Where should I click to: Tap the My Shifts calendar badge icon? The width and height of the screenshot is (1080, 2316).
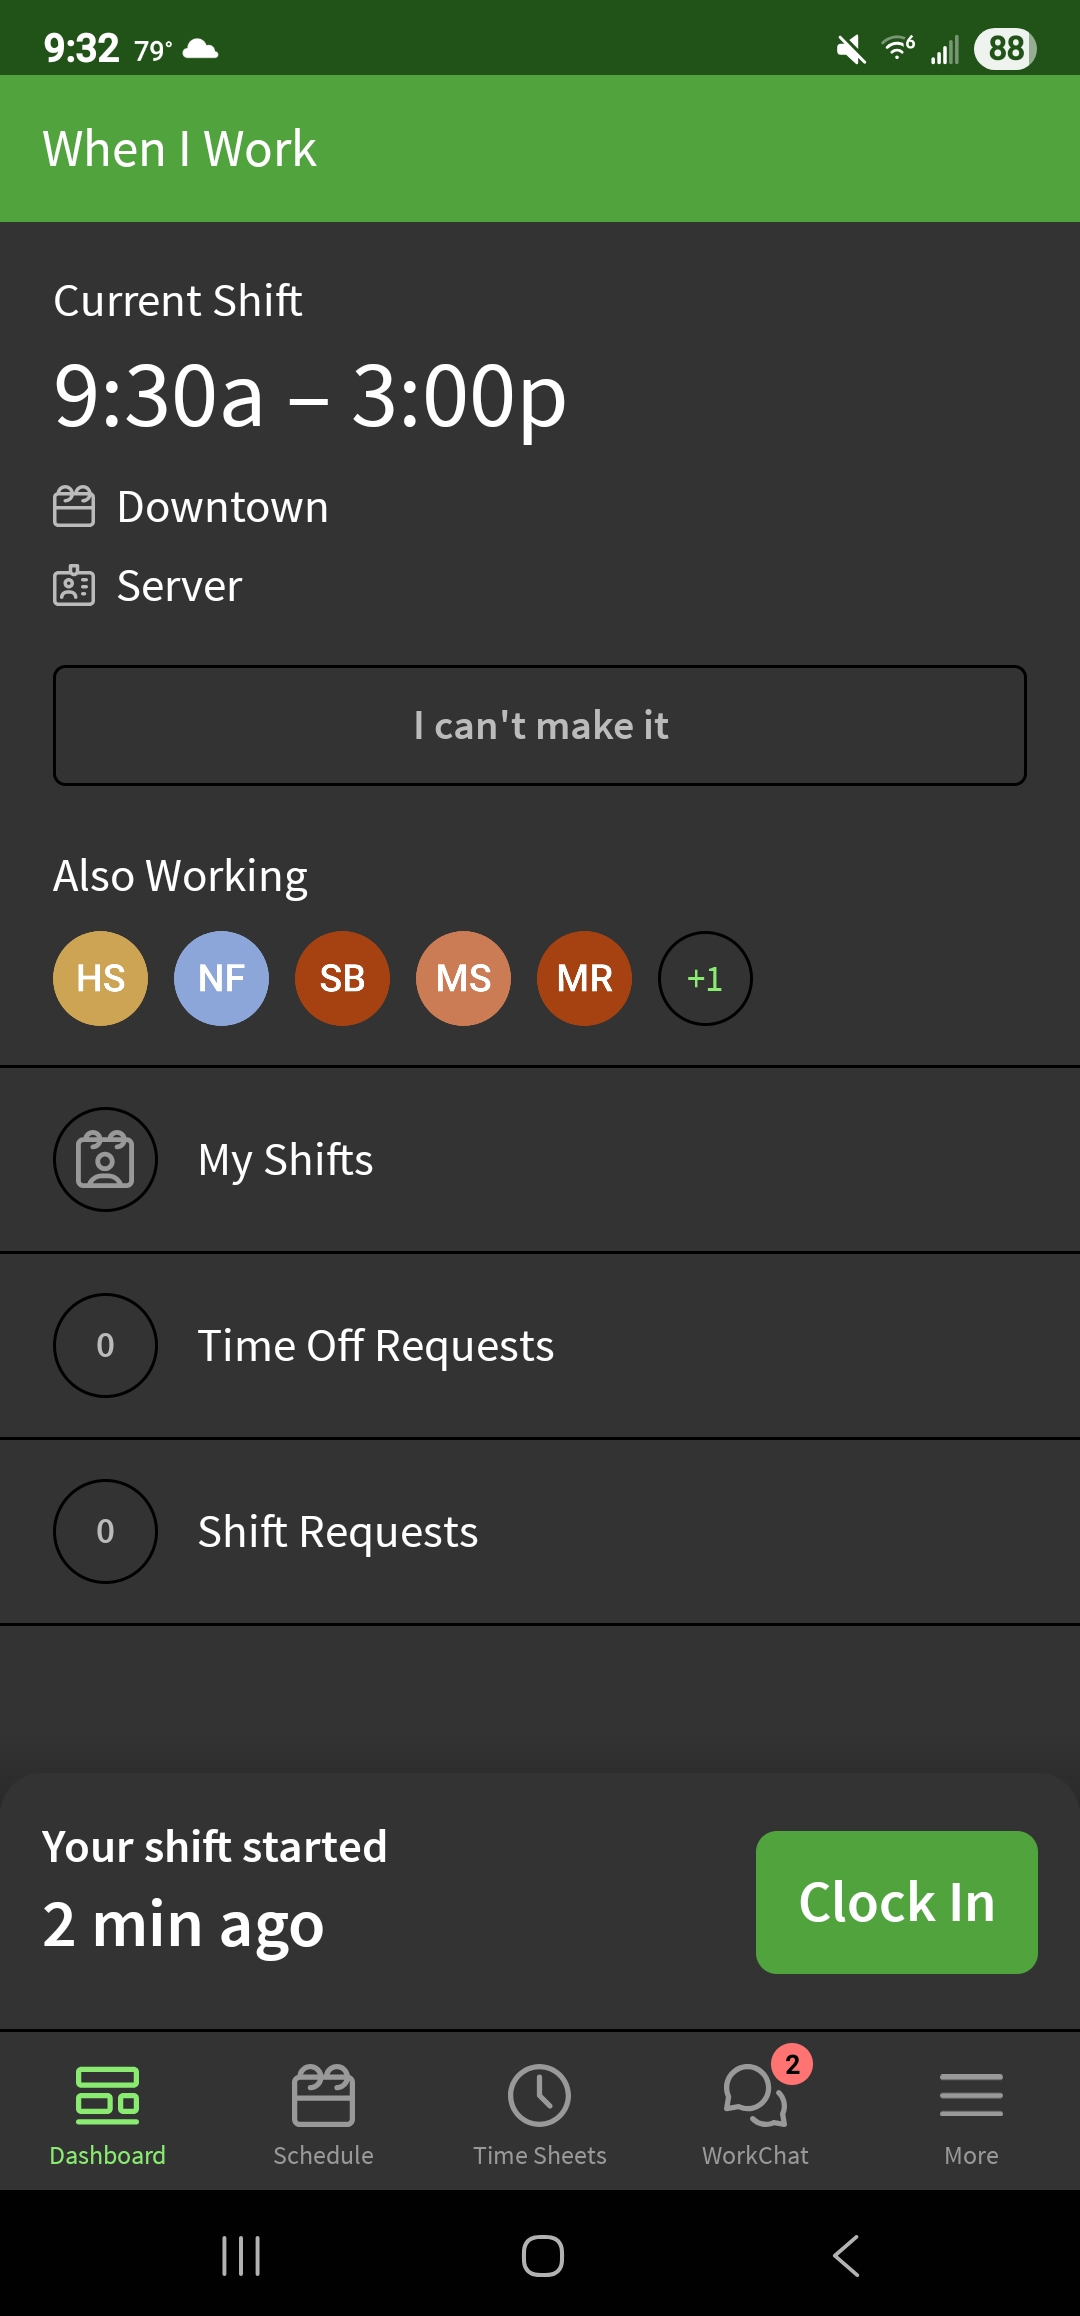tap(105, 1159)
